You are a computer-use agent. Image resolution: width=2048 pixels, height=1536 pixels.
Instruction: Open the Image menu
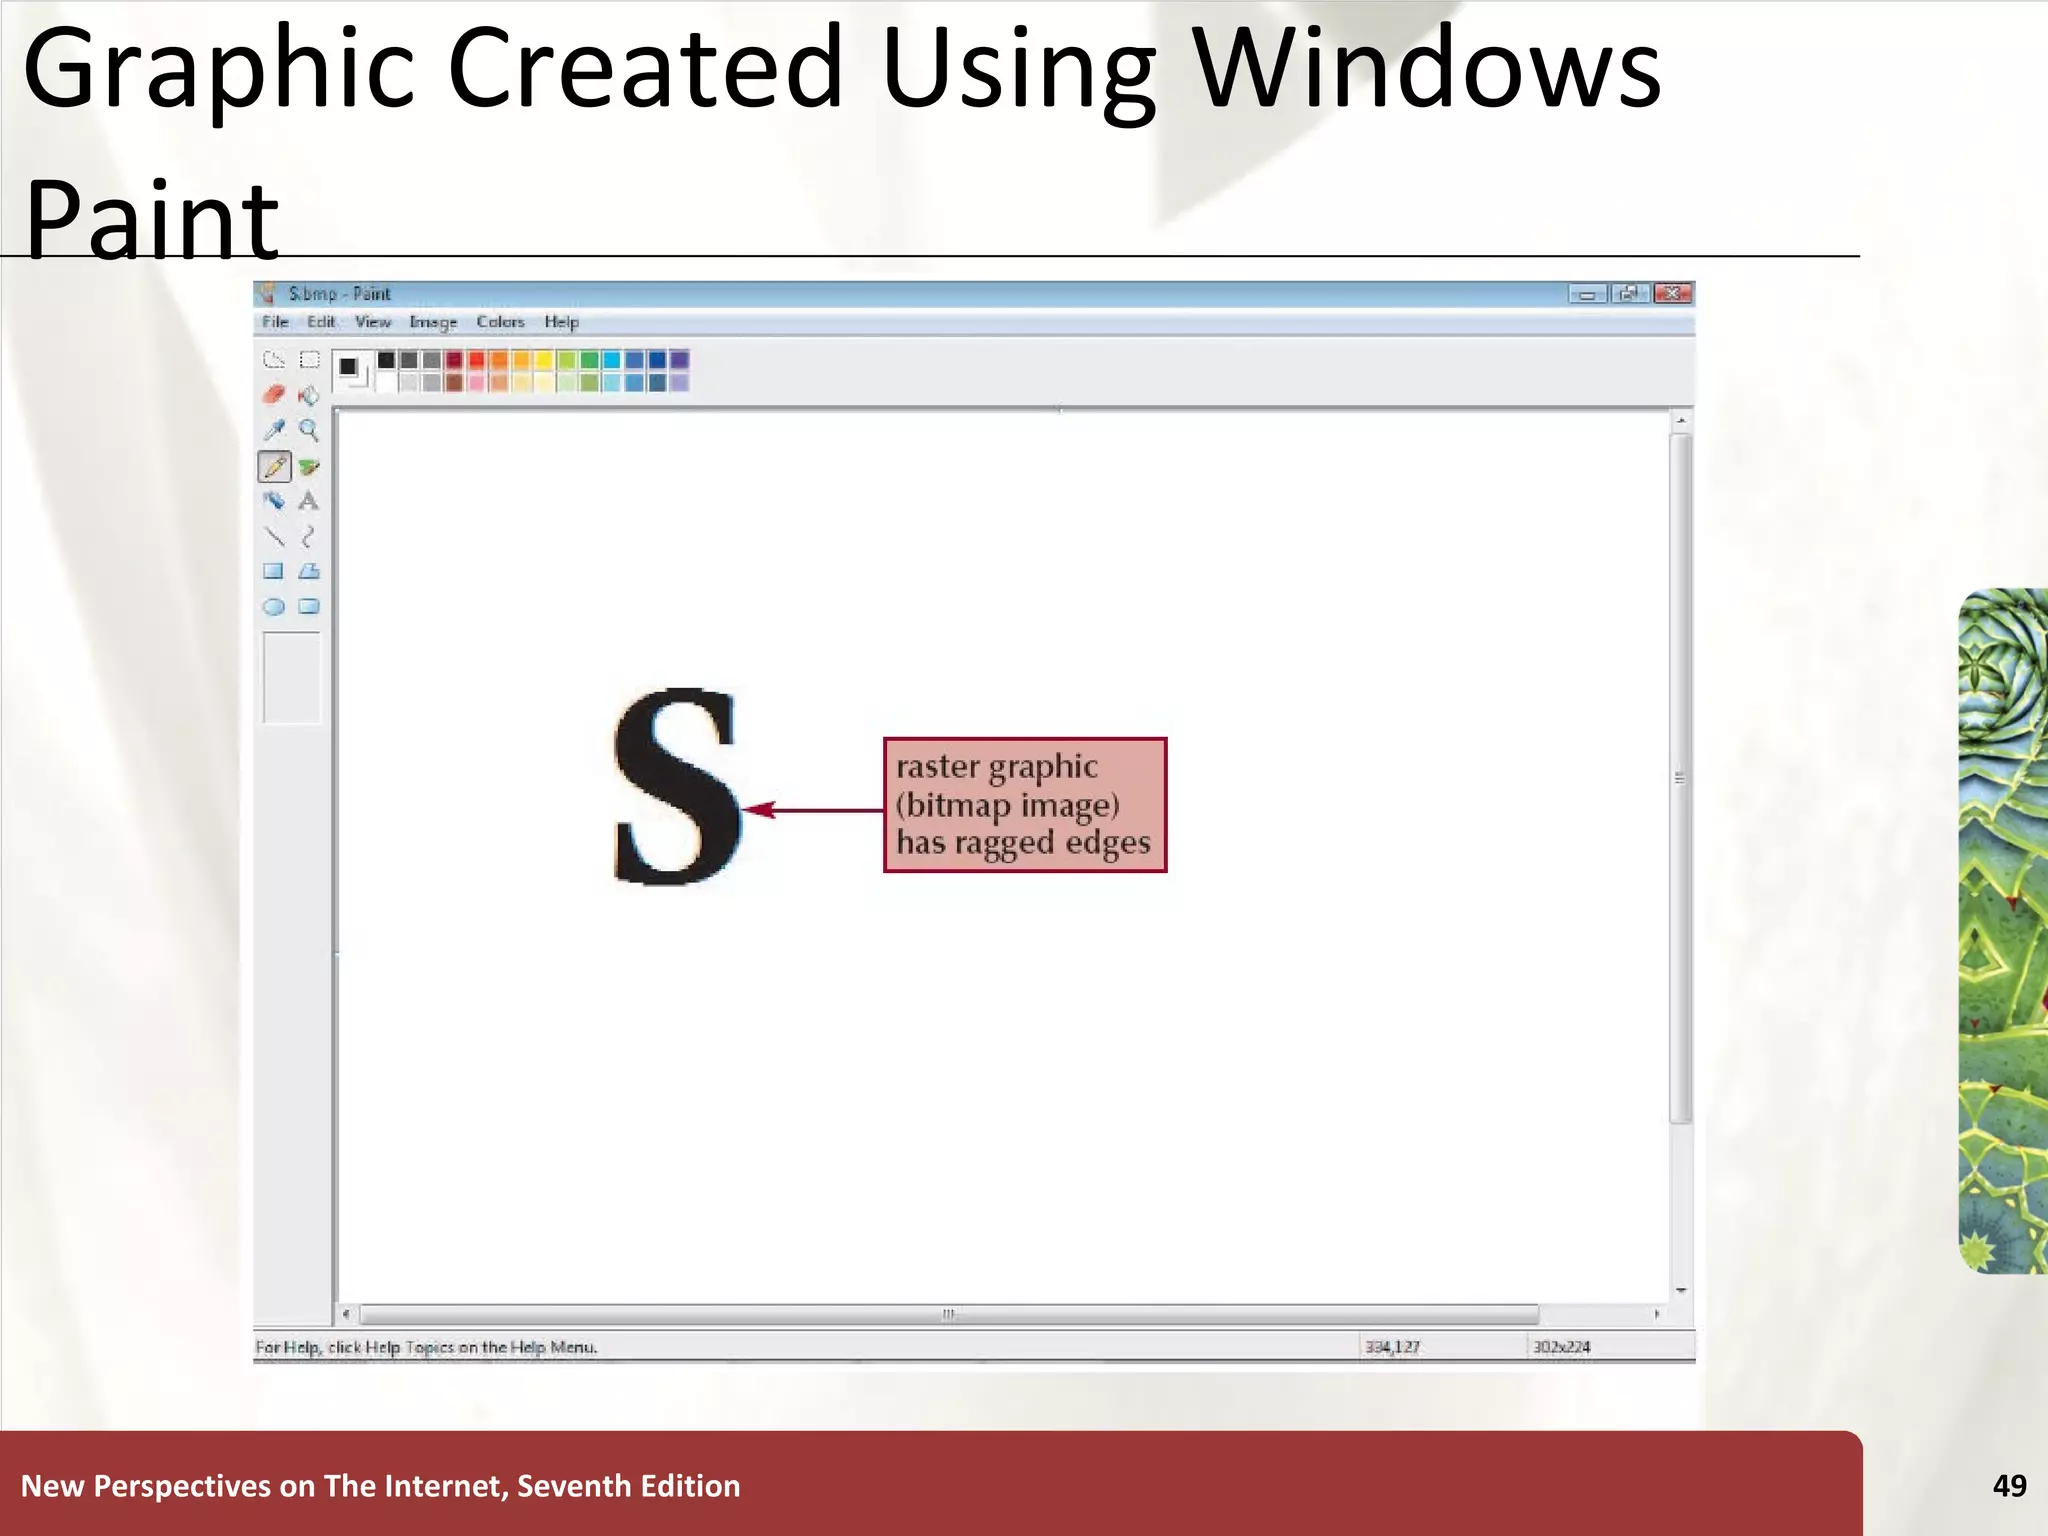pyautogui.click(x=433, y=322)
